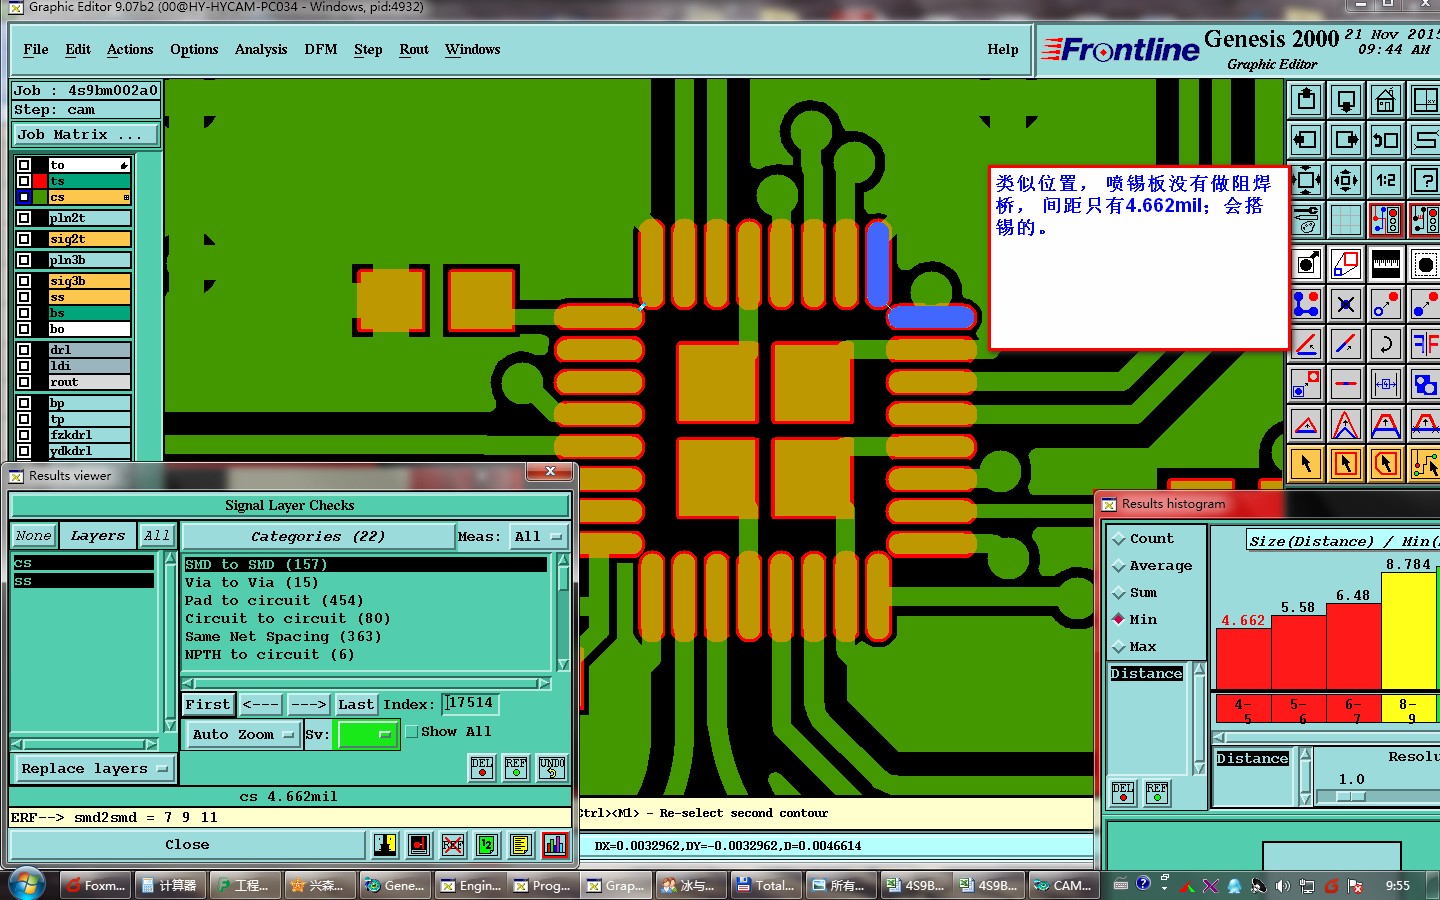1440x900 pixels.
Task: Click the histogram chart icon in Results viewer
Action: point(555,845)
